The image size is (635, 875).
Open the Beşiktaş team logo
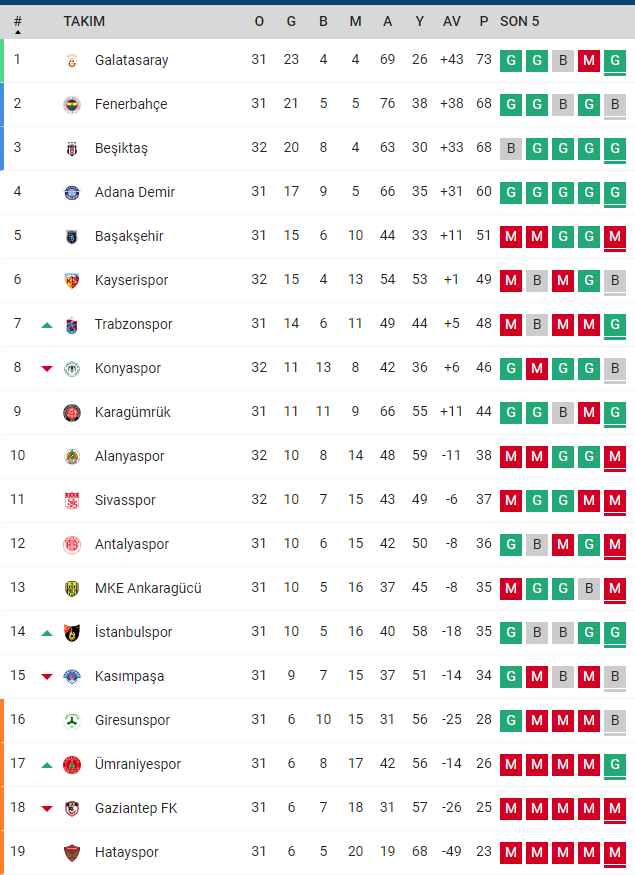[x=72, y=149]
